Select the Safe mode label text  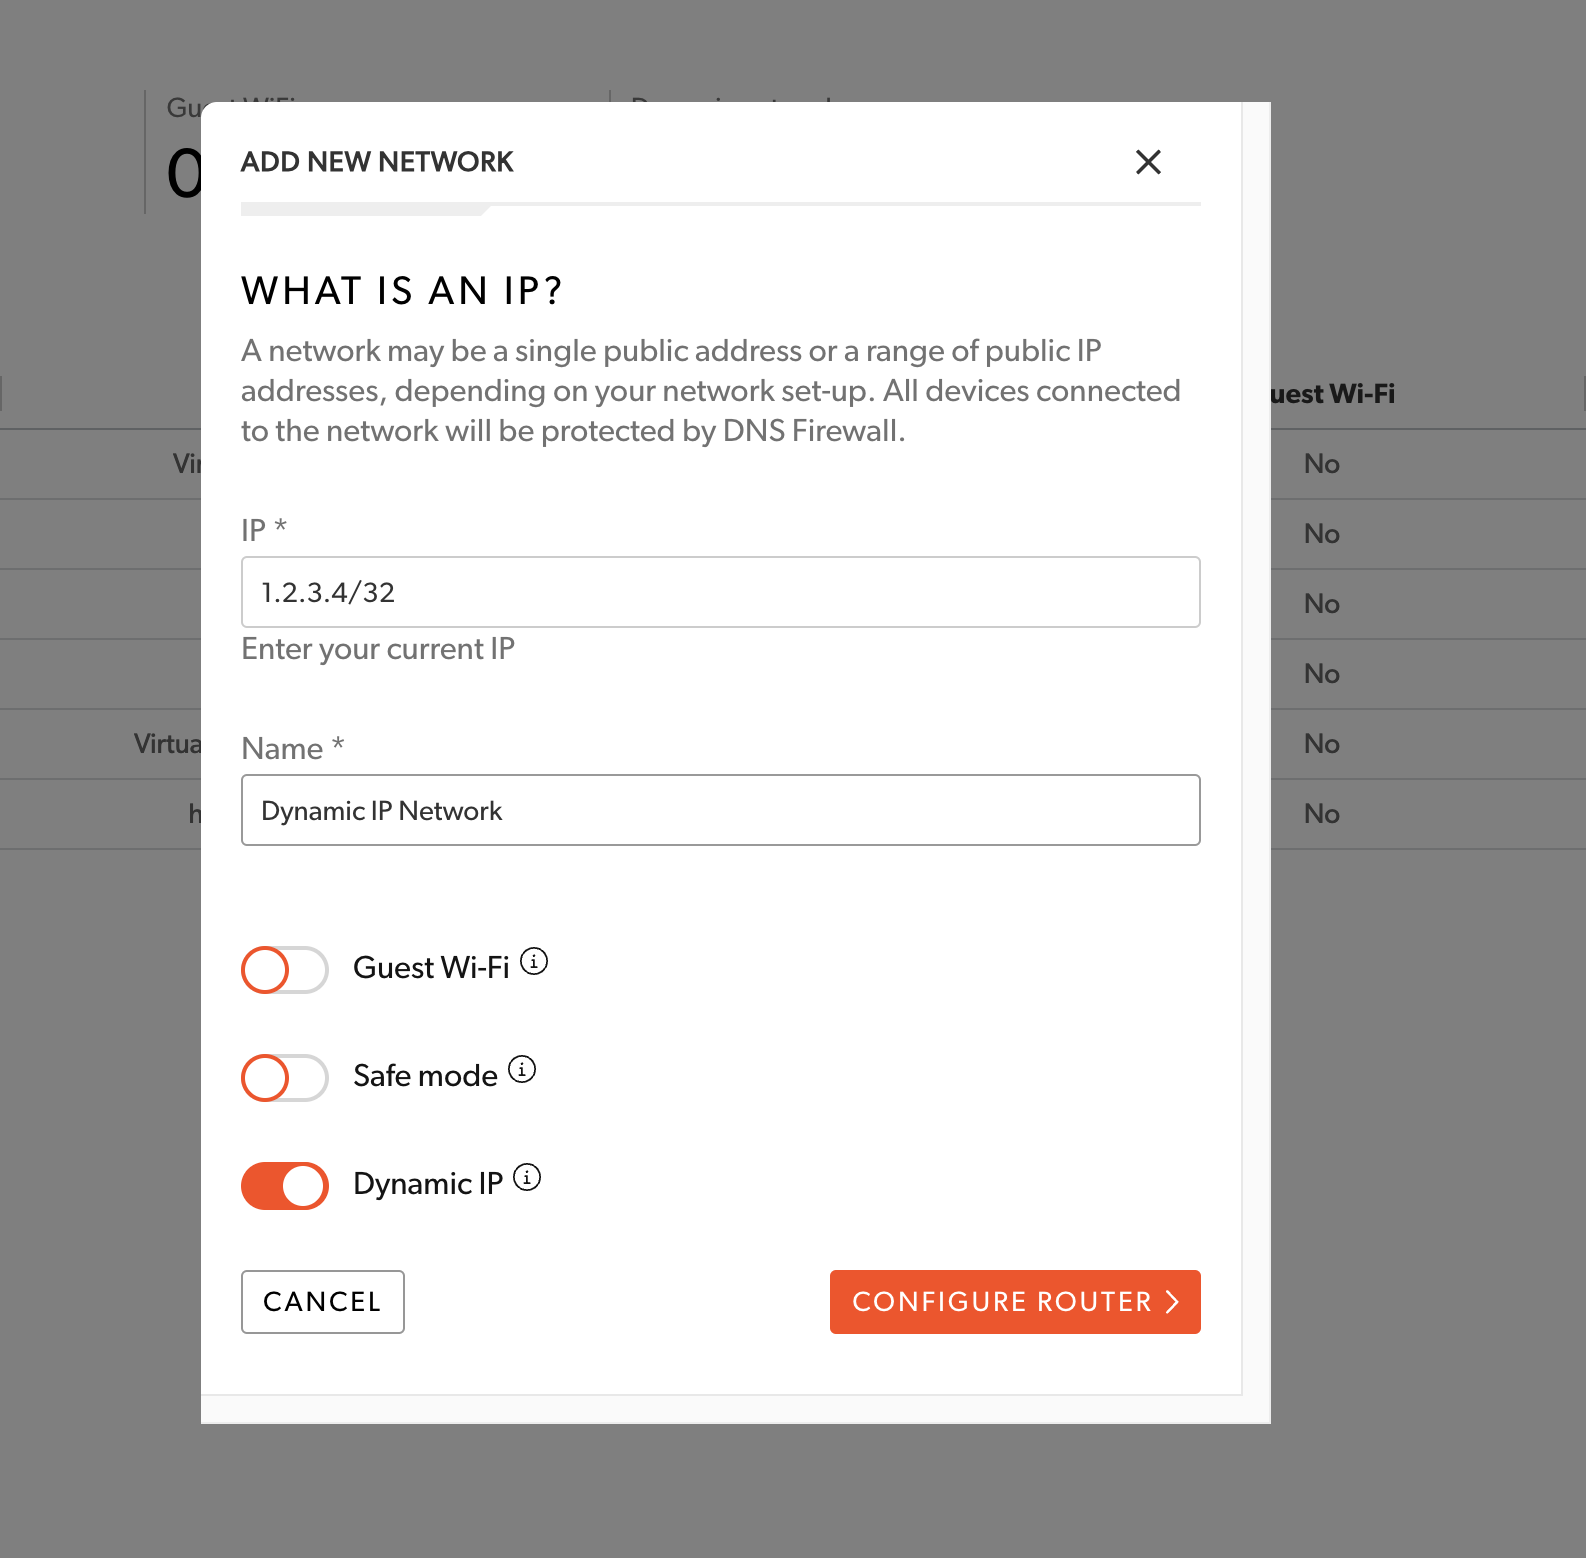pos(425,1076)
